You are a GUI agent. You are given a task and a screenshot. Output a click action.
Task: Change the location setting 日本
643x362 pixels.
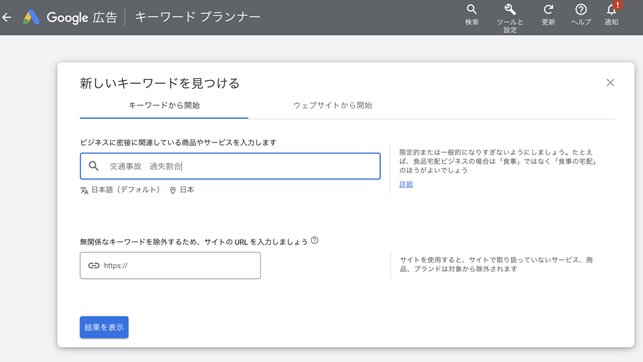(182, 190)
